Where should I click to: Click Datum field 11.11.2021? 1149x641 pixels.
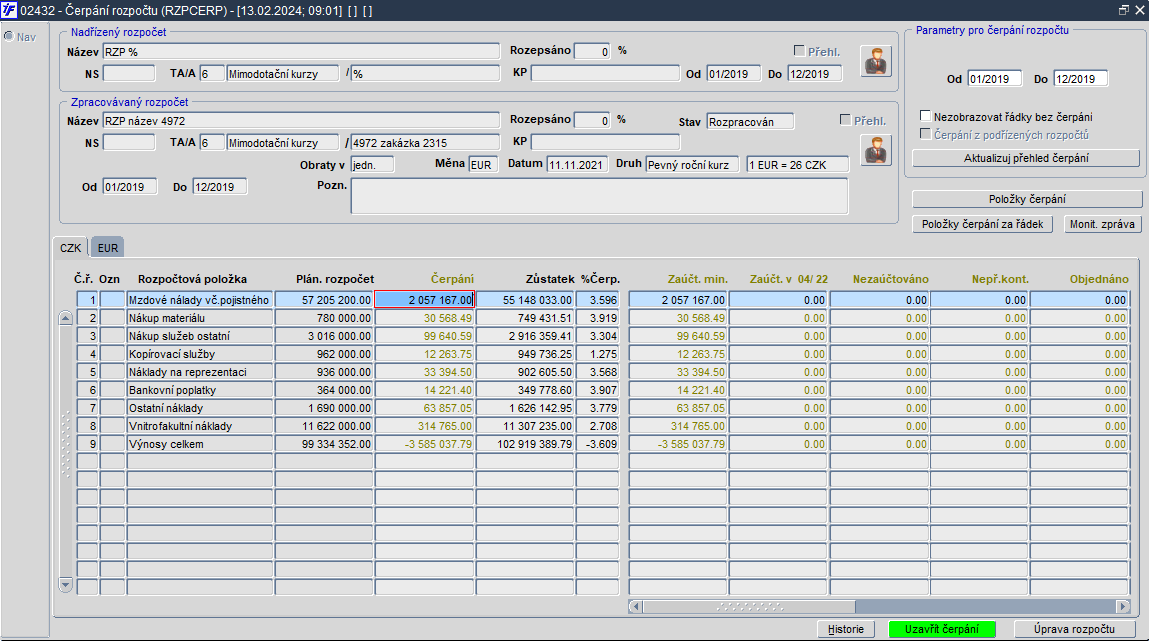[x=577, y=165]
